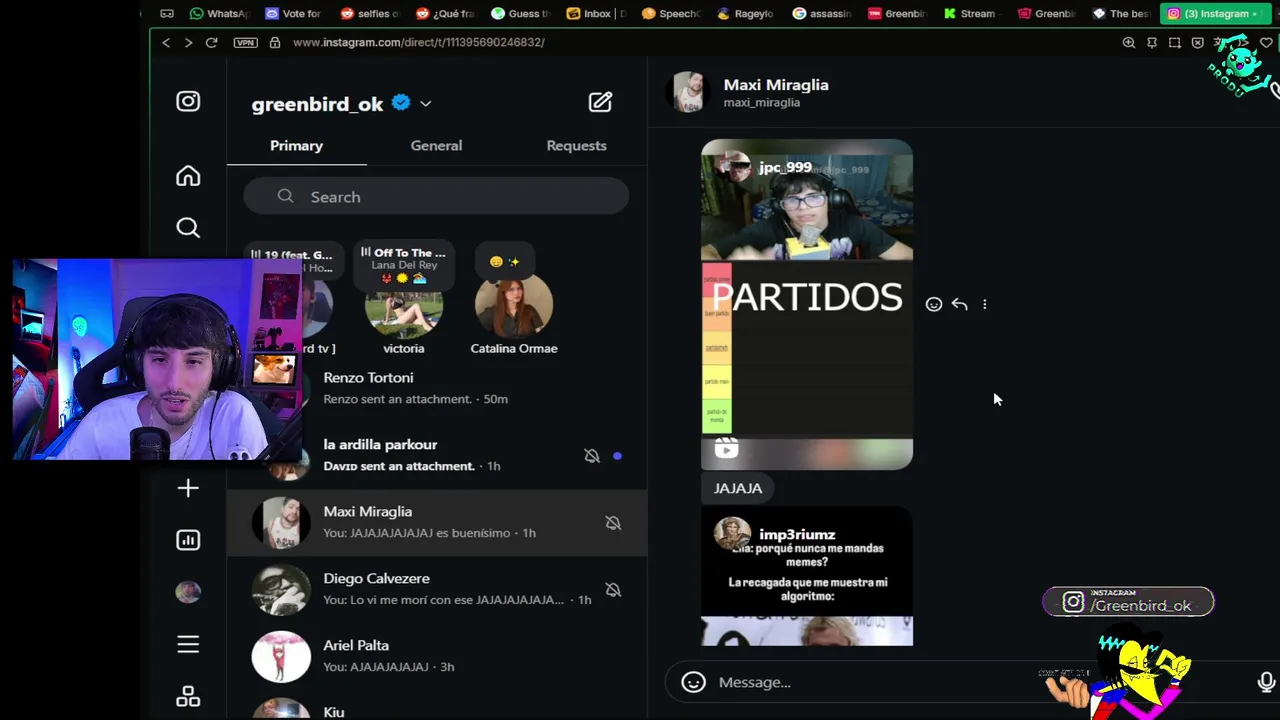Open the dashboard chart icon in the sidebar
1280x720 pixels.
point(188,540)
